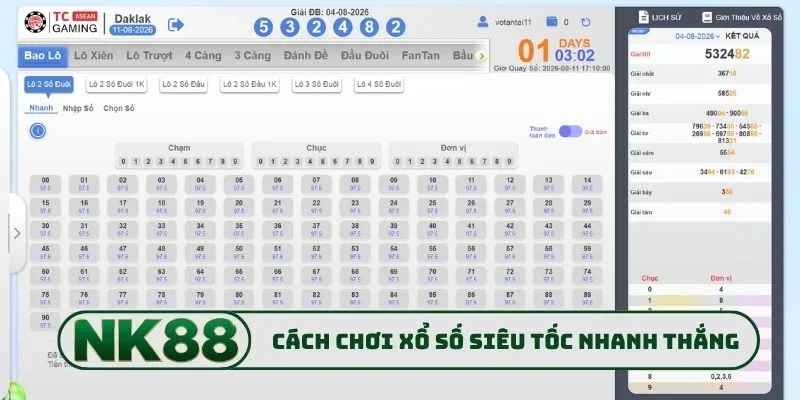Viewport: 800px width, 400px height.
Task: Select the Lô 3 Số Đuôi option
Action: (x=316, y=85)
